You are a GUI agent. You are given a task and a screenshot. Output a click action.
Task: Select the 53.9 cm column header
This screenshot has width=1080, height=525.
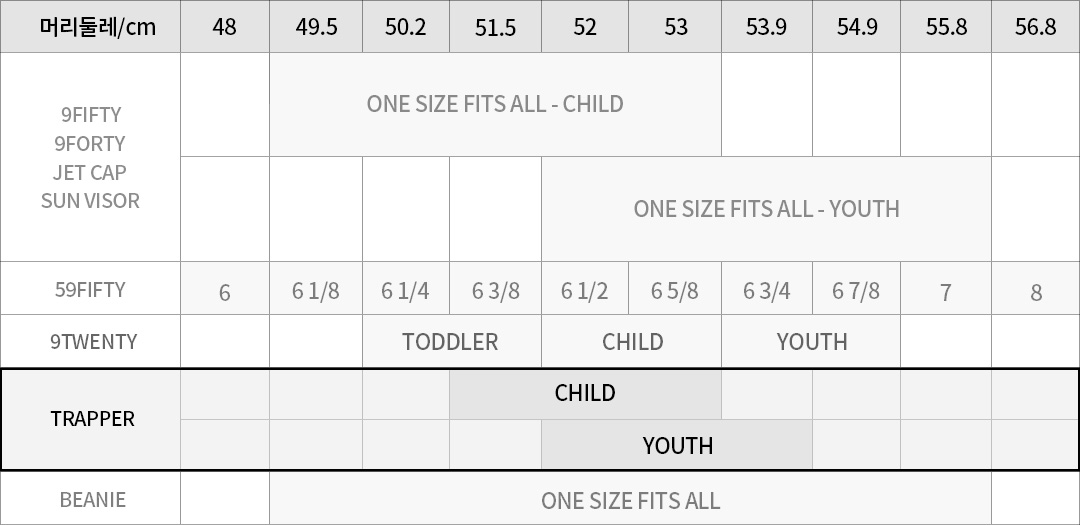(766, 27)
